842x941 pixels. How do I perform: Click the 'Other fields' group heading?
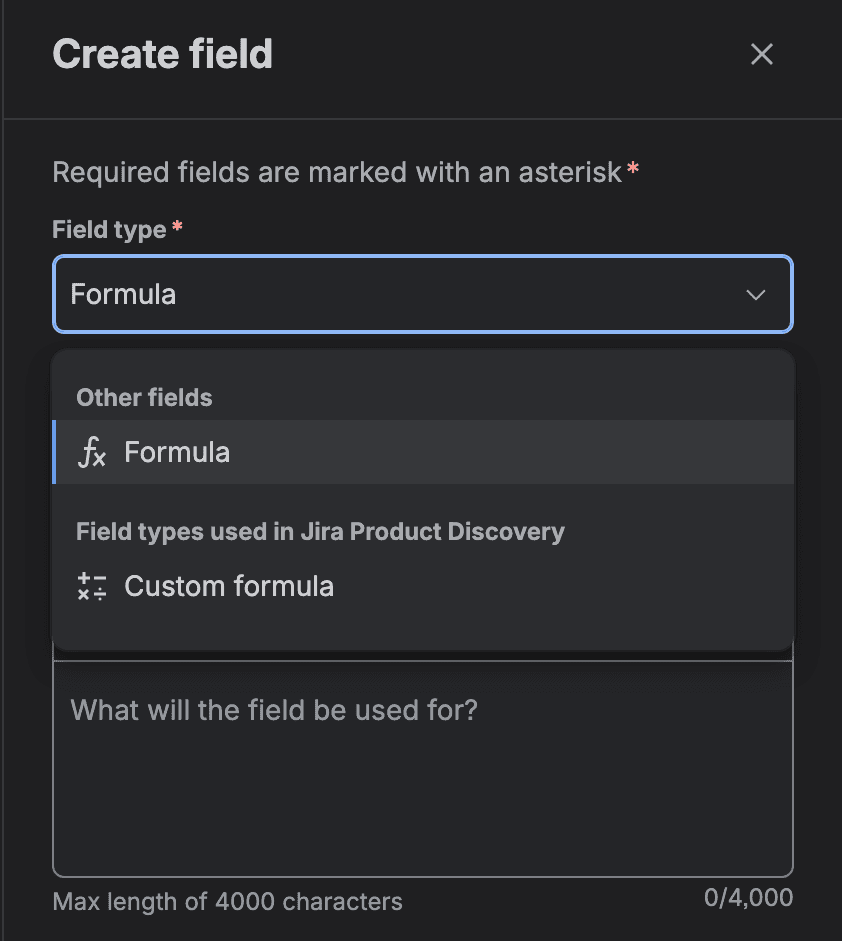click(144, 397)
